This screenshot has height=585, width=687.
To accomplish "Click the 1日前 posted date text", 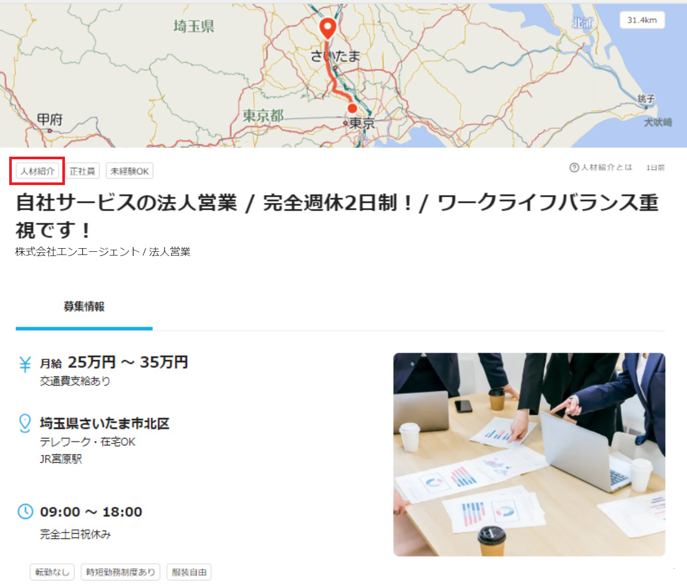I will [655, 167].
